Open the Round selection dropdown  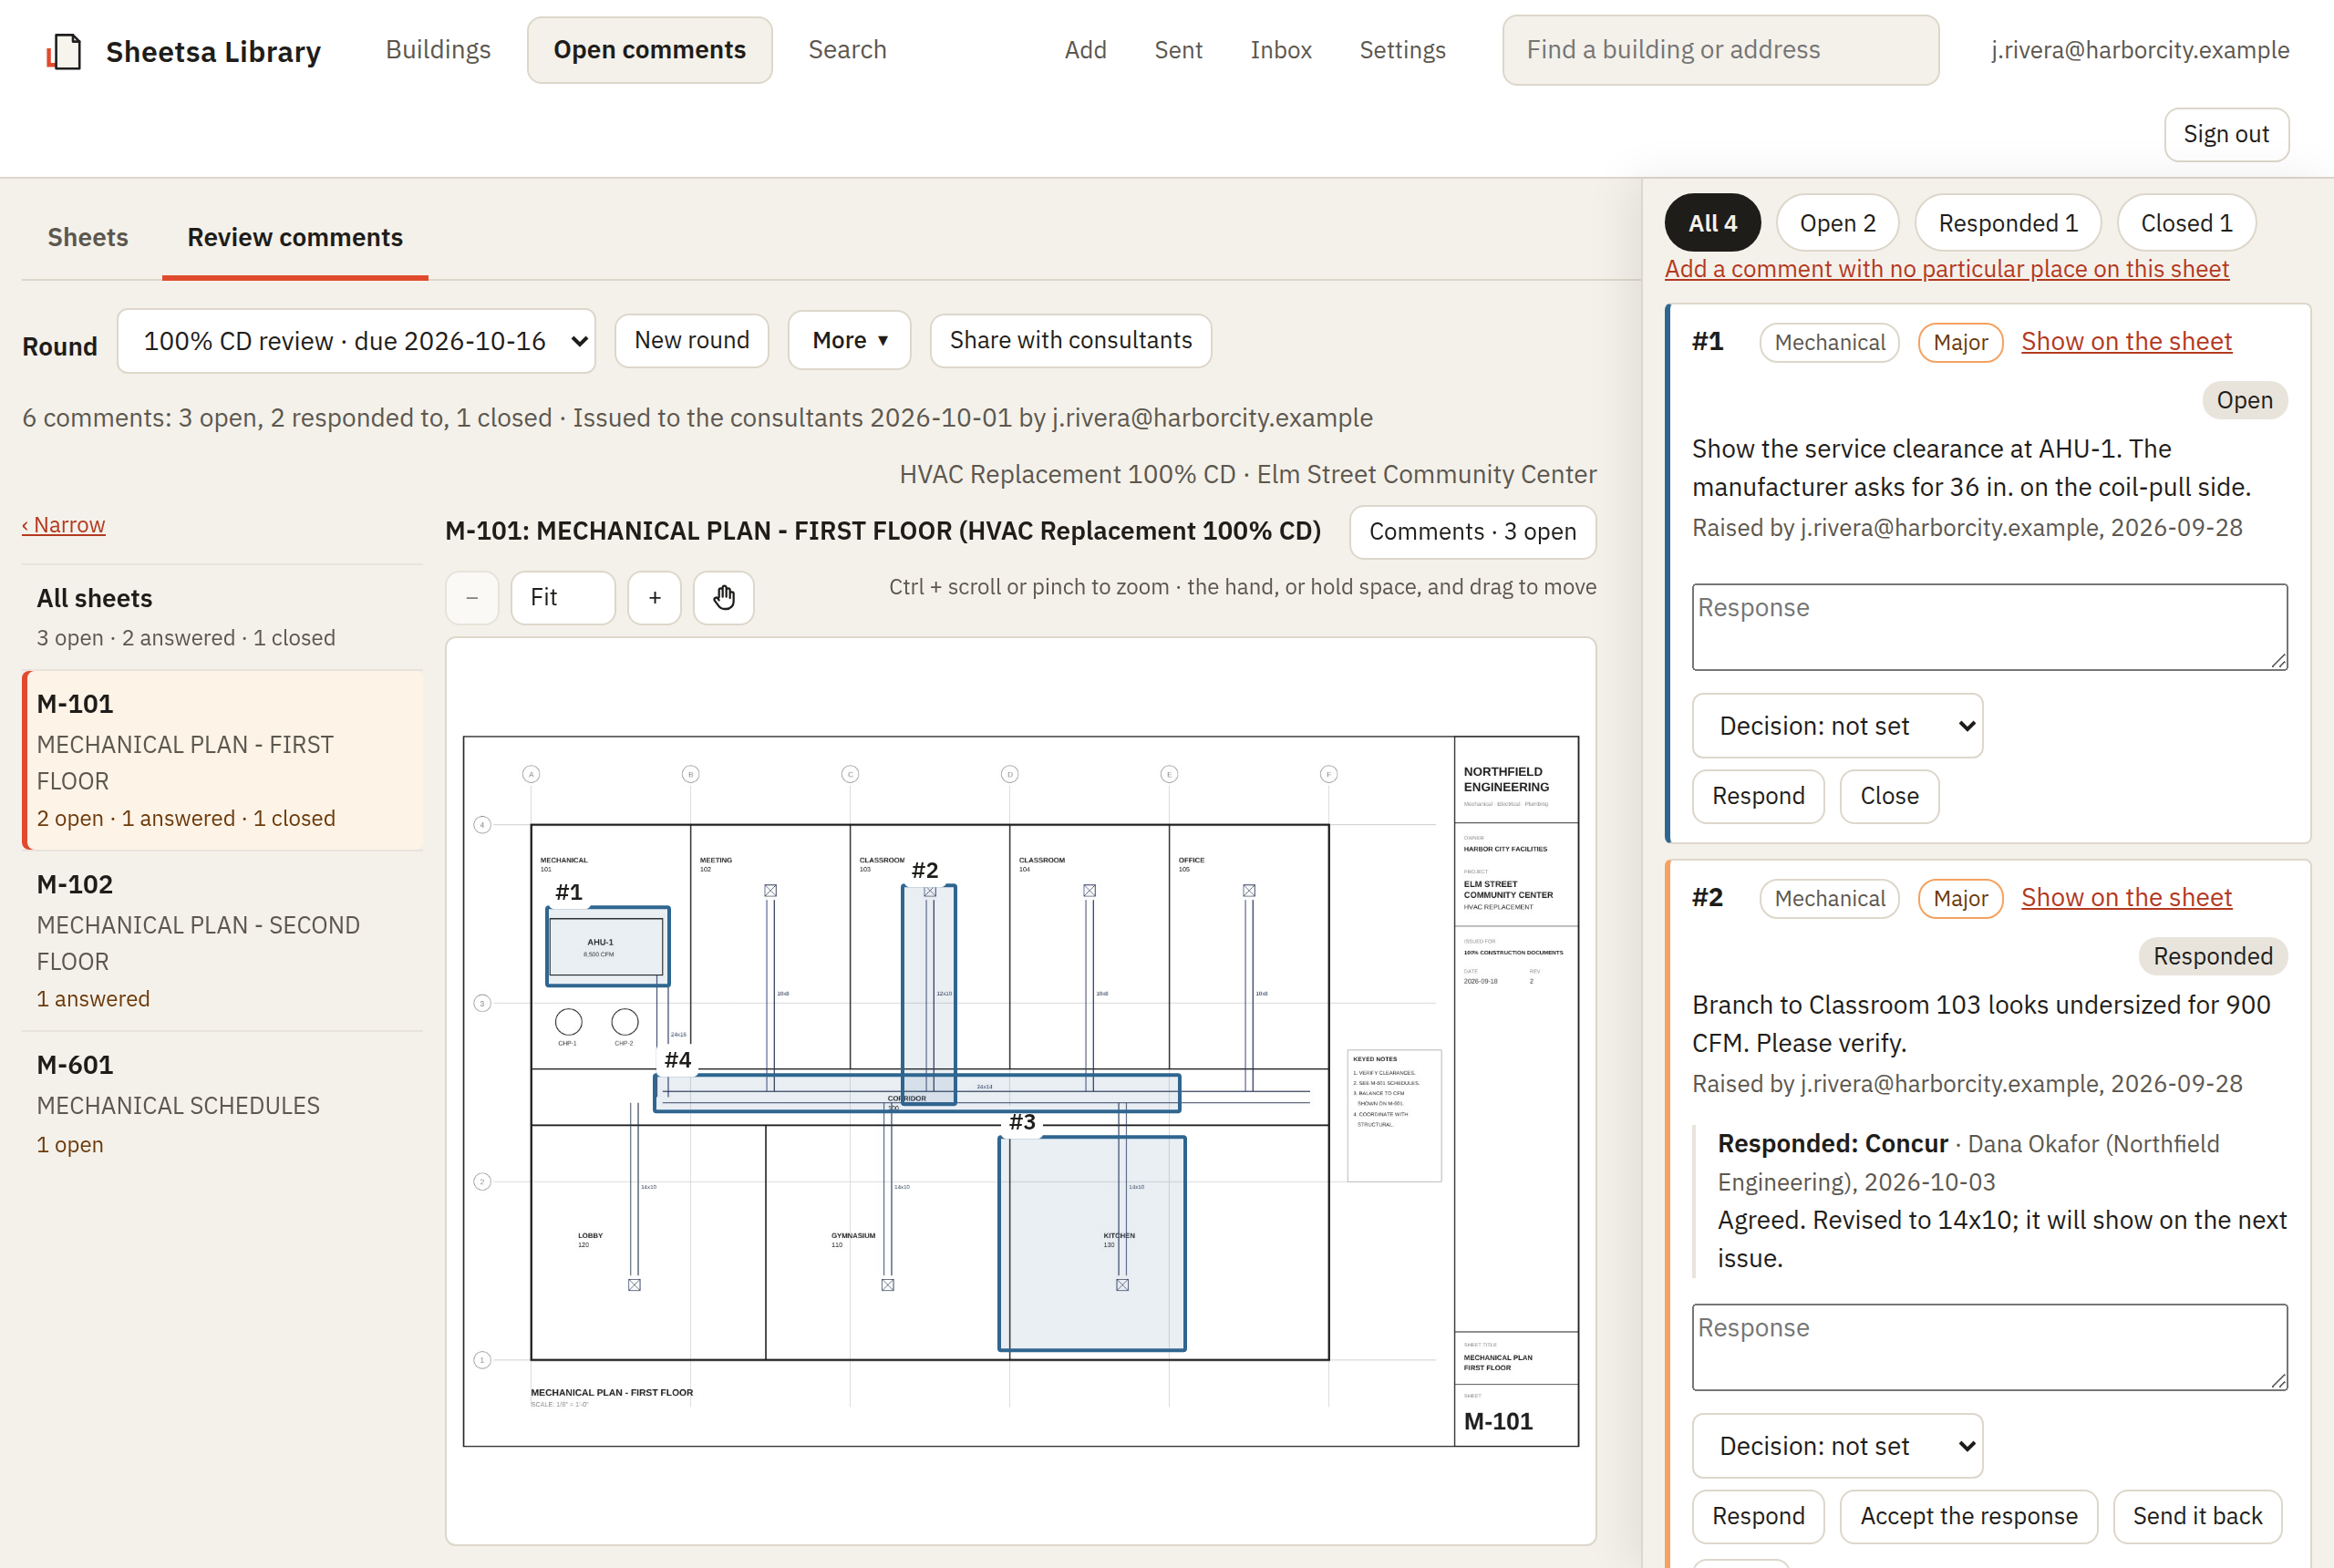(356, 341)
